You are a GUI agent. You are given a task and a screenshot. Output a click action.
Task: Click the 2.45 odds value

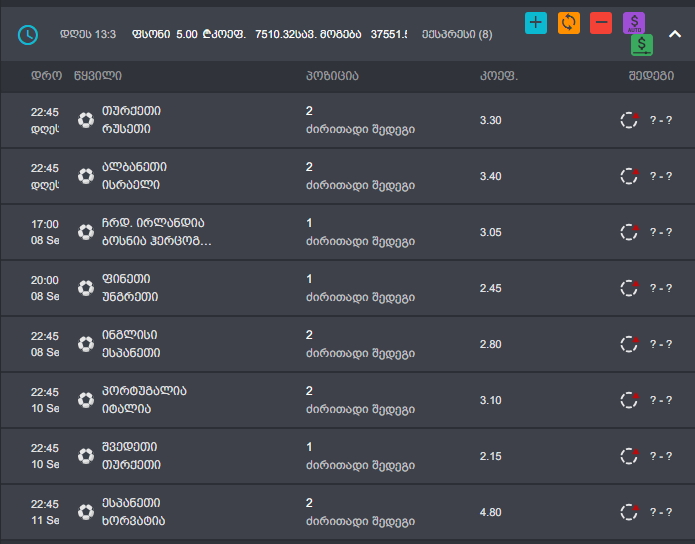click(x=490, y=288)
